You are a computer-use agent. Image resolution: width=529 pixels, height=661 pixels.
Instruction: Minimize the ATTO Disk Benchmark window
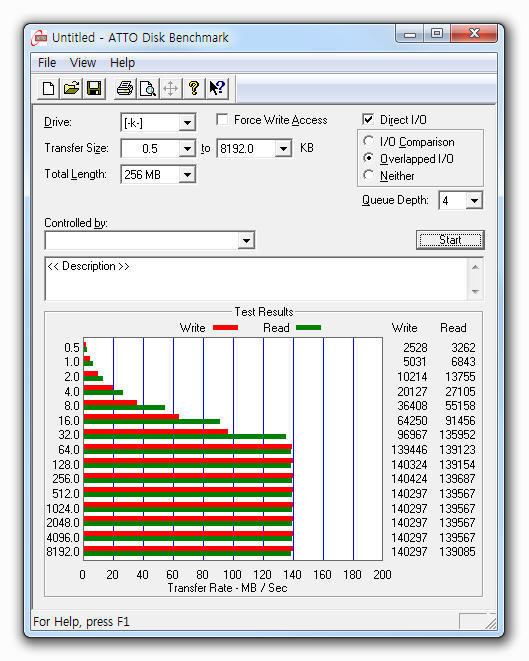pos(410,34)
